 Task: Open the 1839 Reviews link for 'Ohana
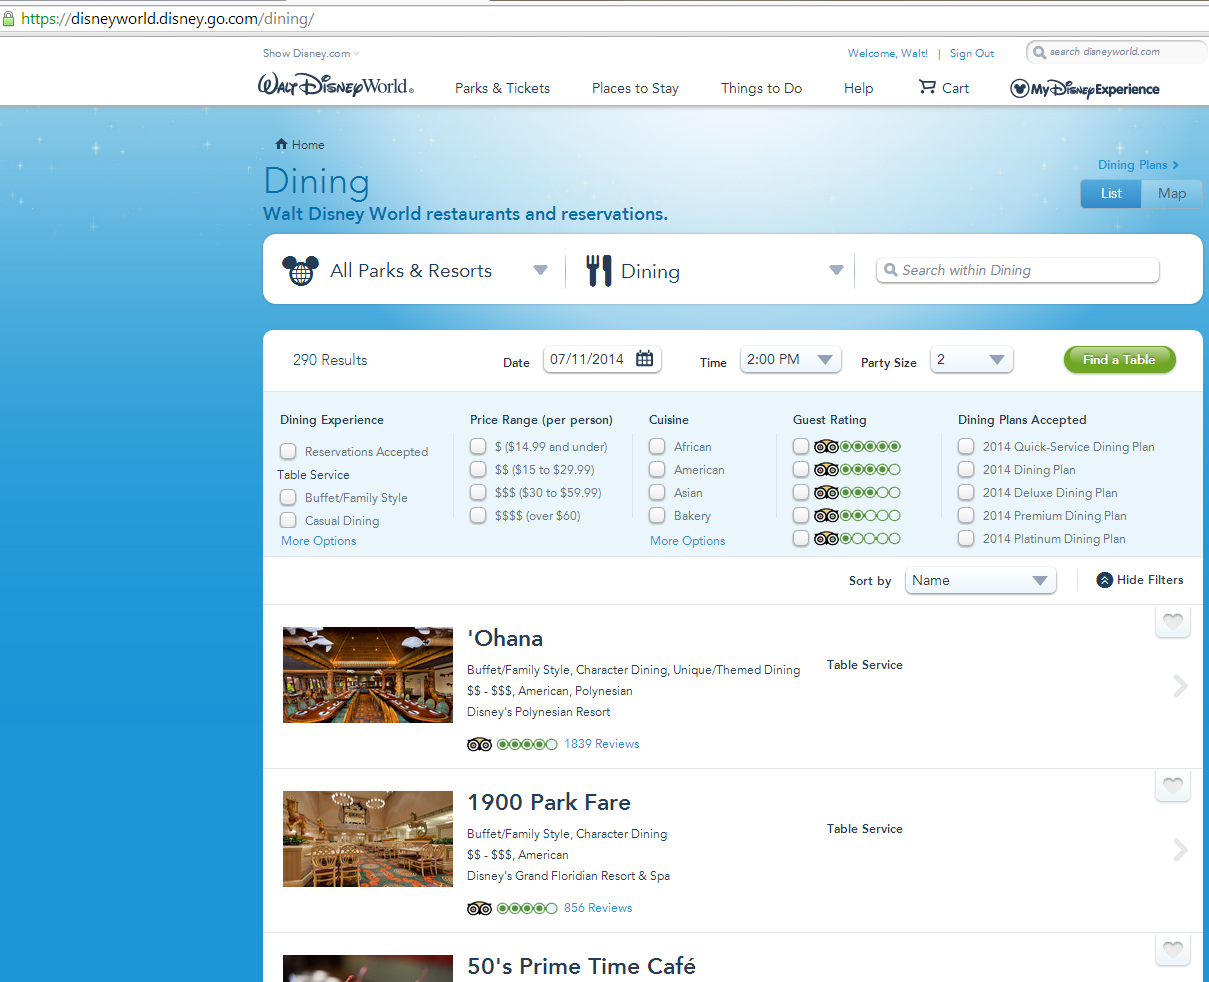tap(602, 744)
